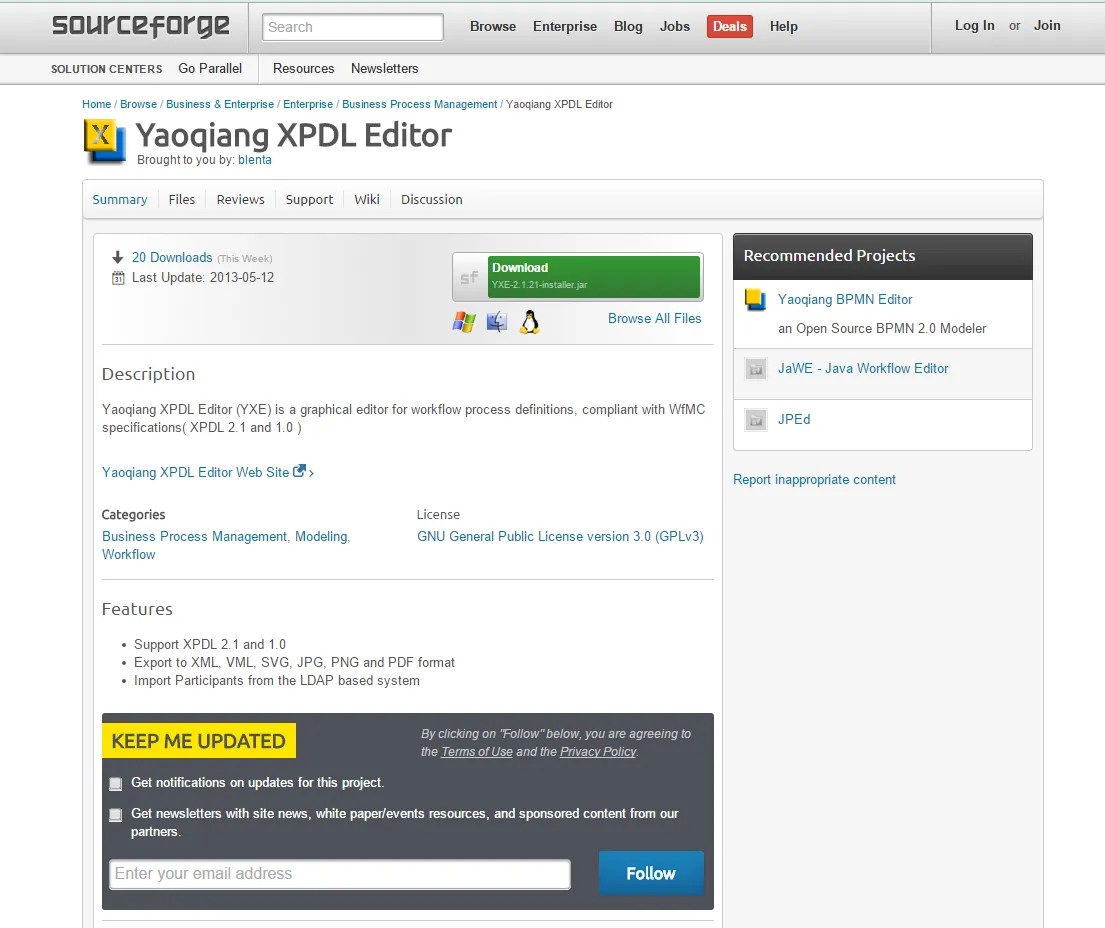Switch to the Reviews tab

(240, 199)
